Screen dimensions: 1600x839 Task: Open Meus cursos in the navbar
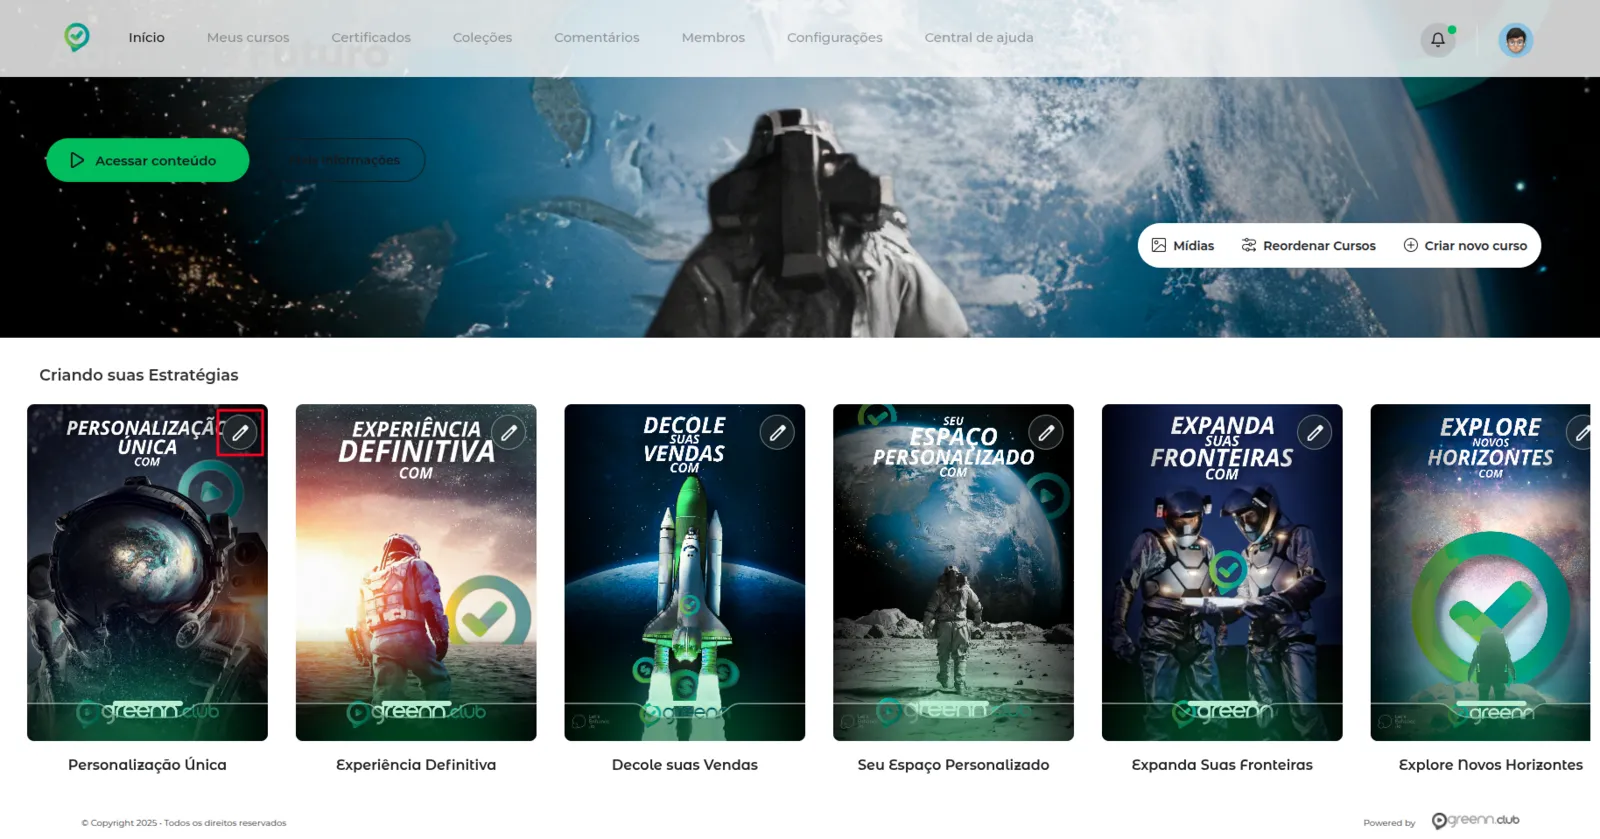[x=248, y=38]
